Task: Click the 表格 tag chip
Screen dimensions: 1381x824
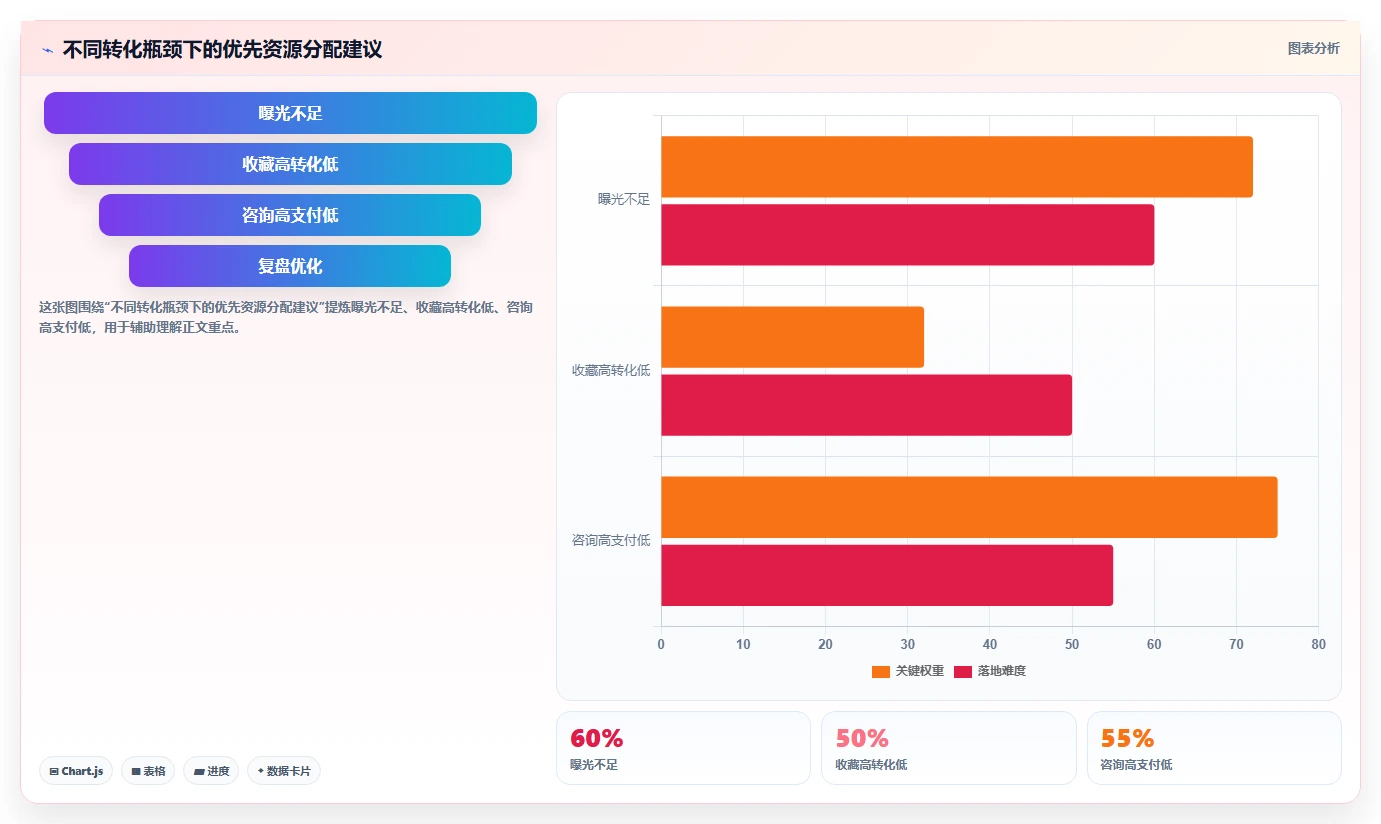Action: [x=148, y=771]
